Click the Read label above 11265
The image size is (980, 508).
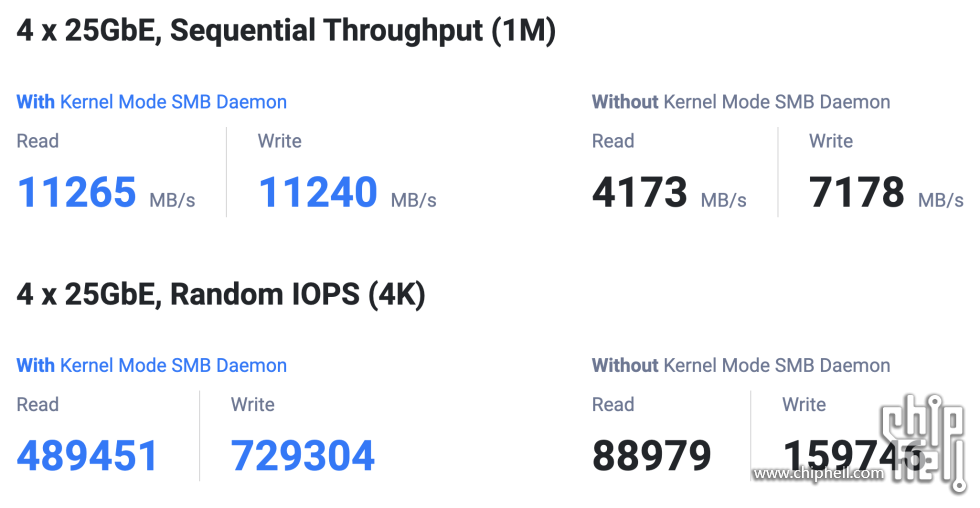38,141
